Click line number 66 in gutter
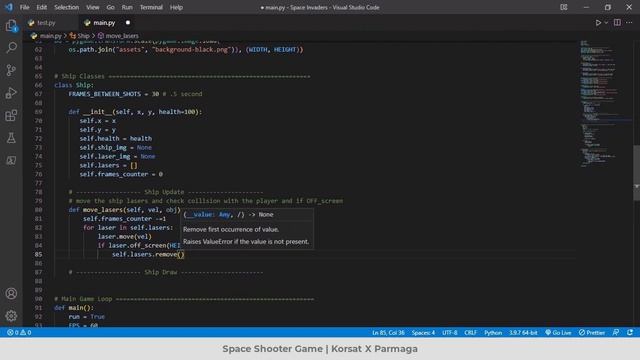Image resolution: width=640 pixels, height=360 pixels. 38,85
